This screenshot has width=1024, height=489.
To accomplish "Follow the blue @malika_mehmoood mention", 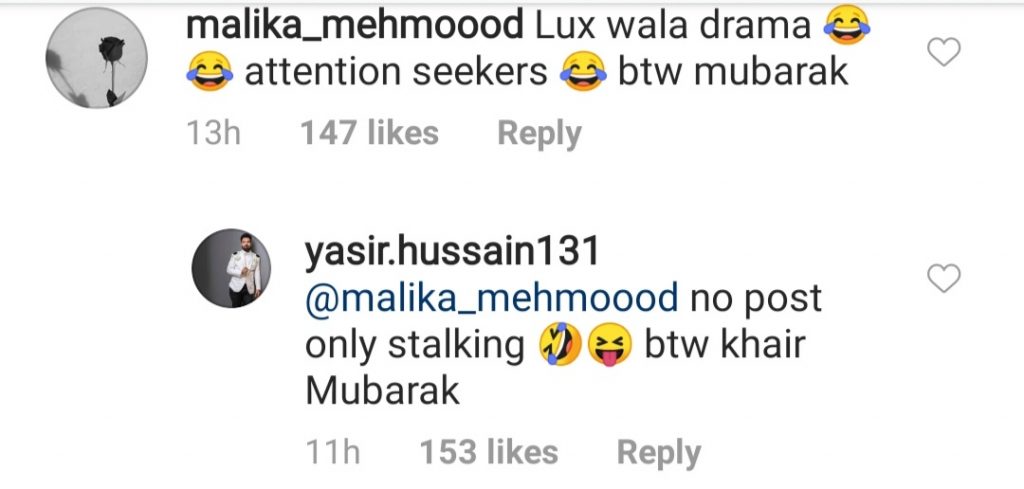I will (x=491, y=298).
